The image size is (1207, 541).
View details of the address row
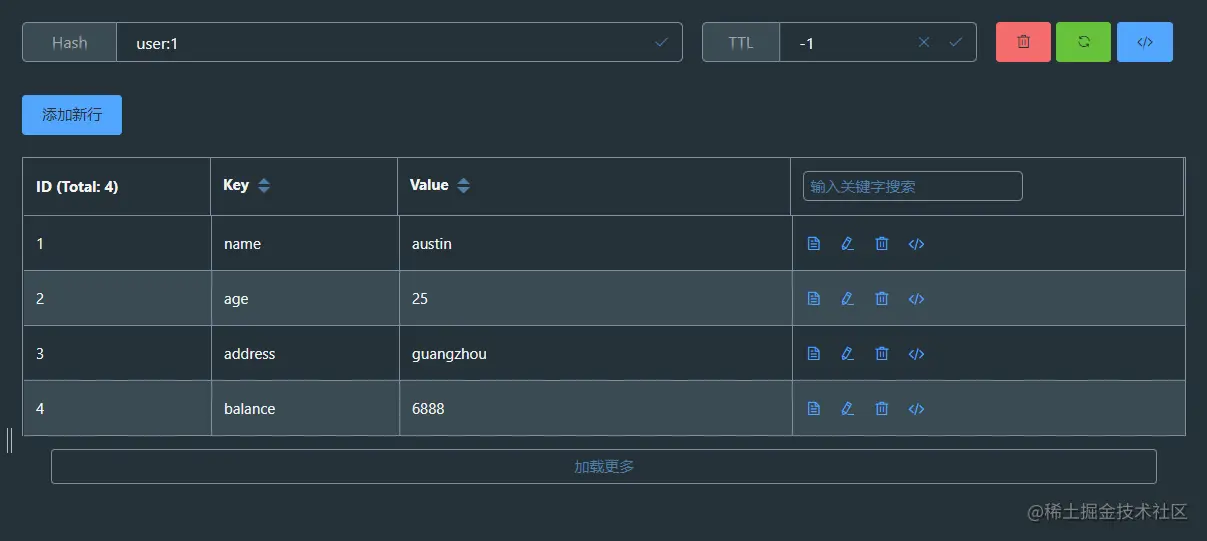click(x=814, y=354)
